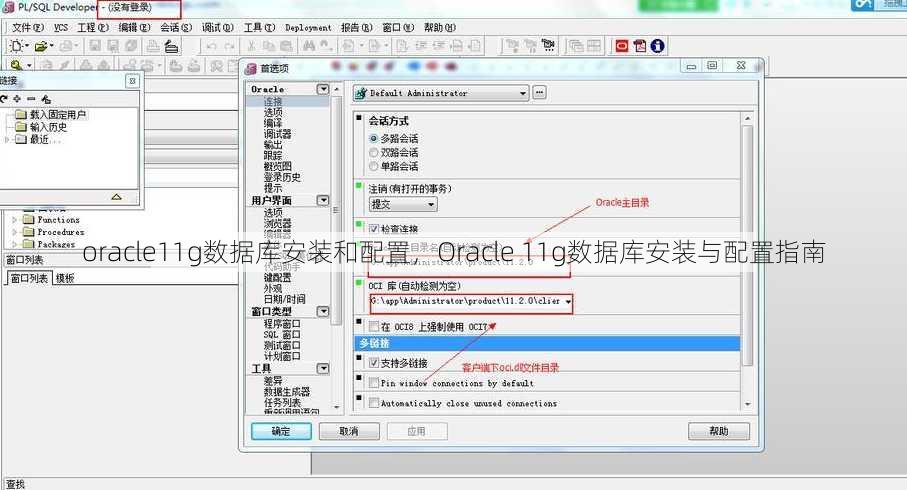Select the 单路会话 radio button
Viewport: 907px width, 490px height.
coord(373,167)
